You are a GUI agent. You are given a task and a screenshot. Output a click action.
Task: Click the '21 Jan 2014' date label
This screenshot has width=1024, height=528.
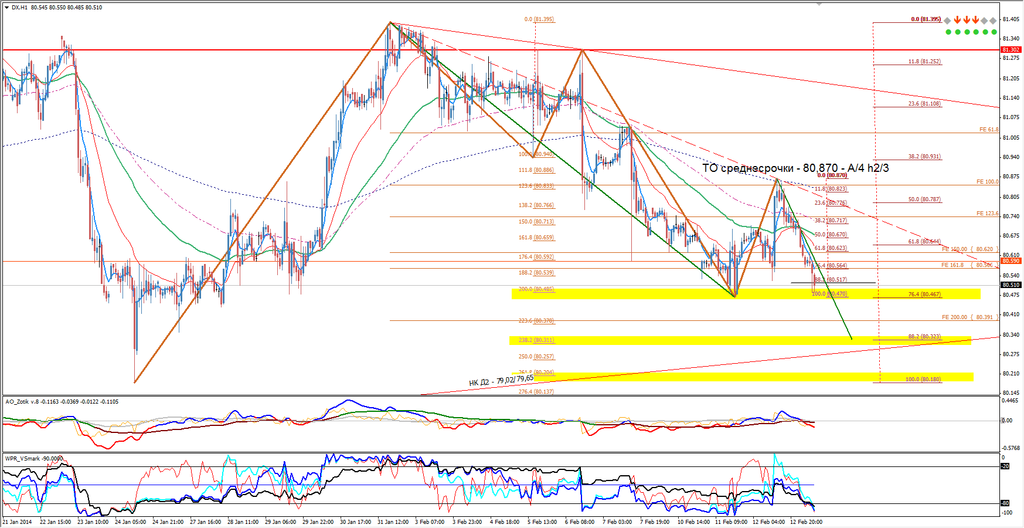pyautogui.click(x=17, y=522)
